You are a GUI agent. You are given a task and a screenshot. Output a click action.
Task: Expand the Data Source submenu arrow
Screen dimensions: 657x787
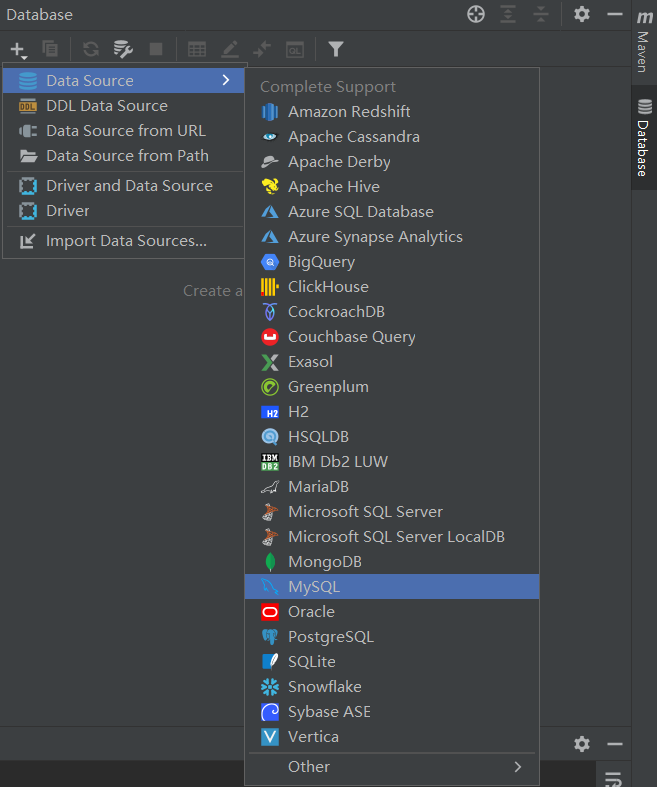pos(226,80)
